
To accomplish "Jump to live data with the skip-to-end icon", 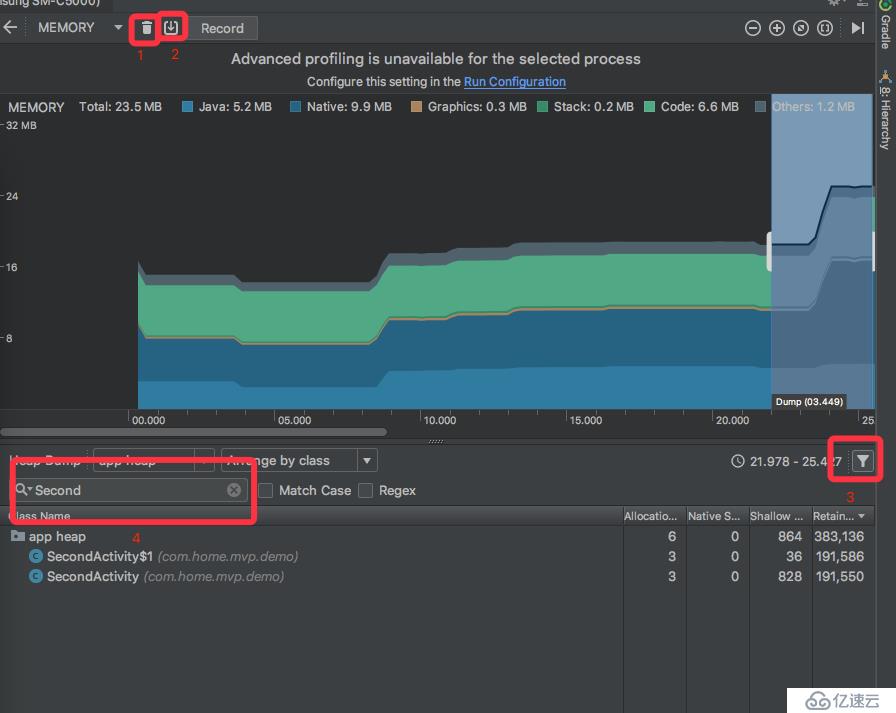I will pos(857,28).
